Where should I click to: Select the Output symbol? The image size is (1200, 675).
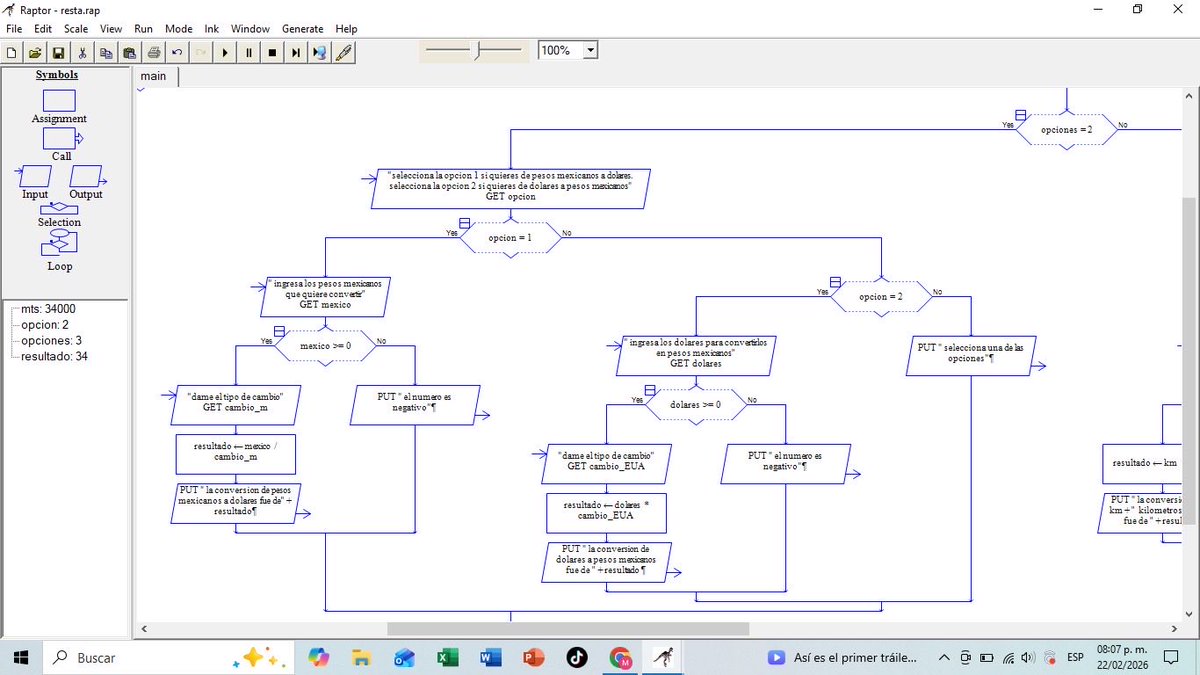[x=86, y=176]
